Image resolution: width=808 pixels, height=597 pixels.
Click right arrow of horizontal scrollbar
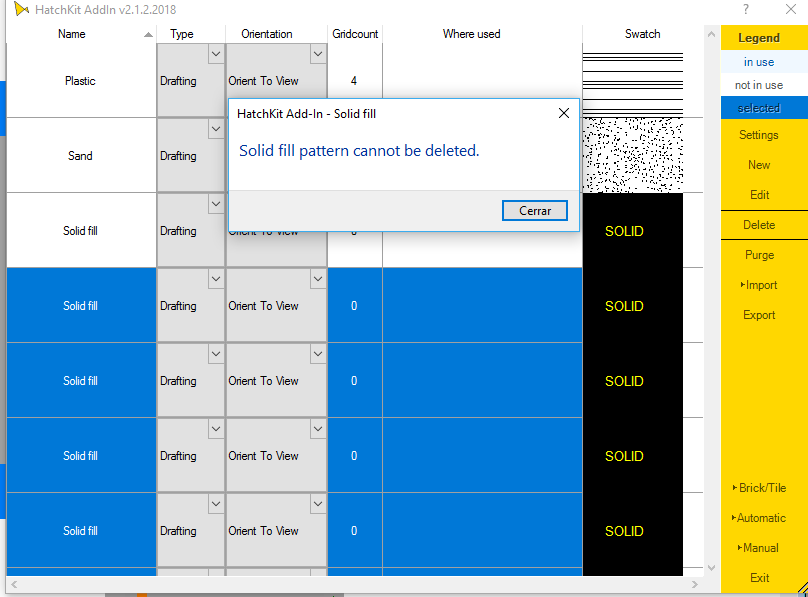pyautogui.click(x=695, y=584)
